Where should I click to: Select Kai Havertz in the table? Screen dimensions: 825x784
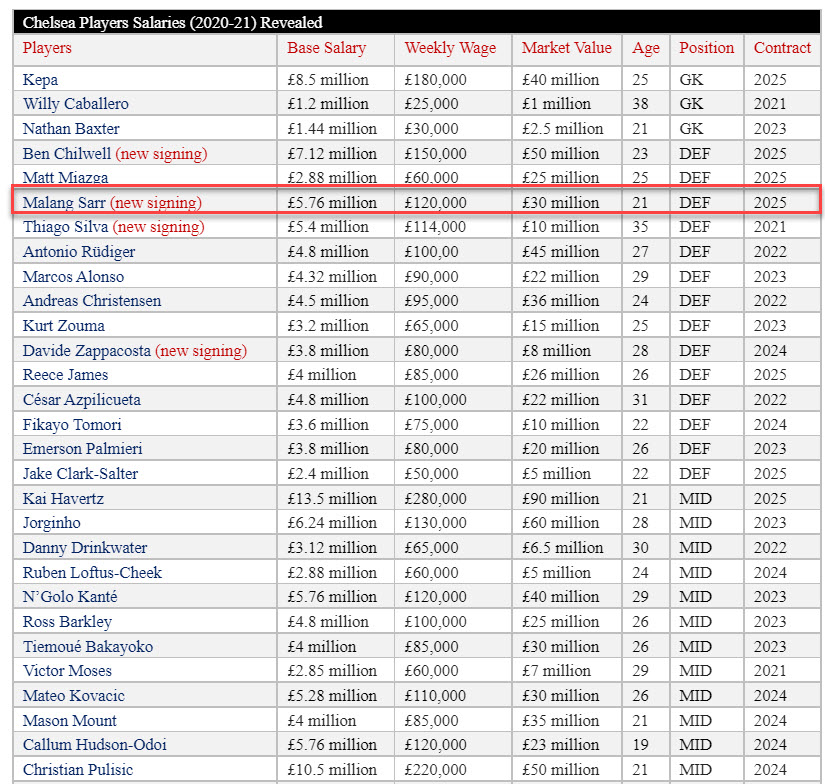63,498
